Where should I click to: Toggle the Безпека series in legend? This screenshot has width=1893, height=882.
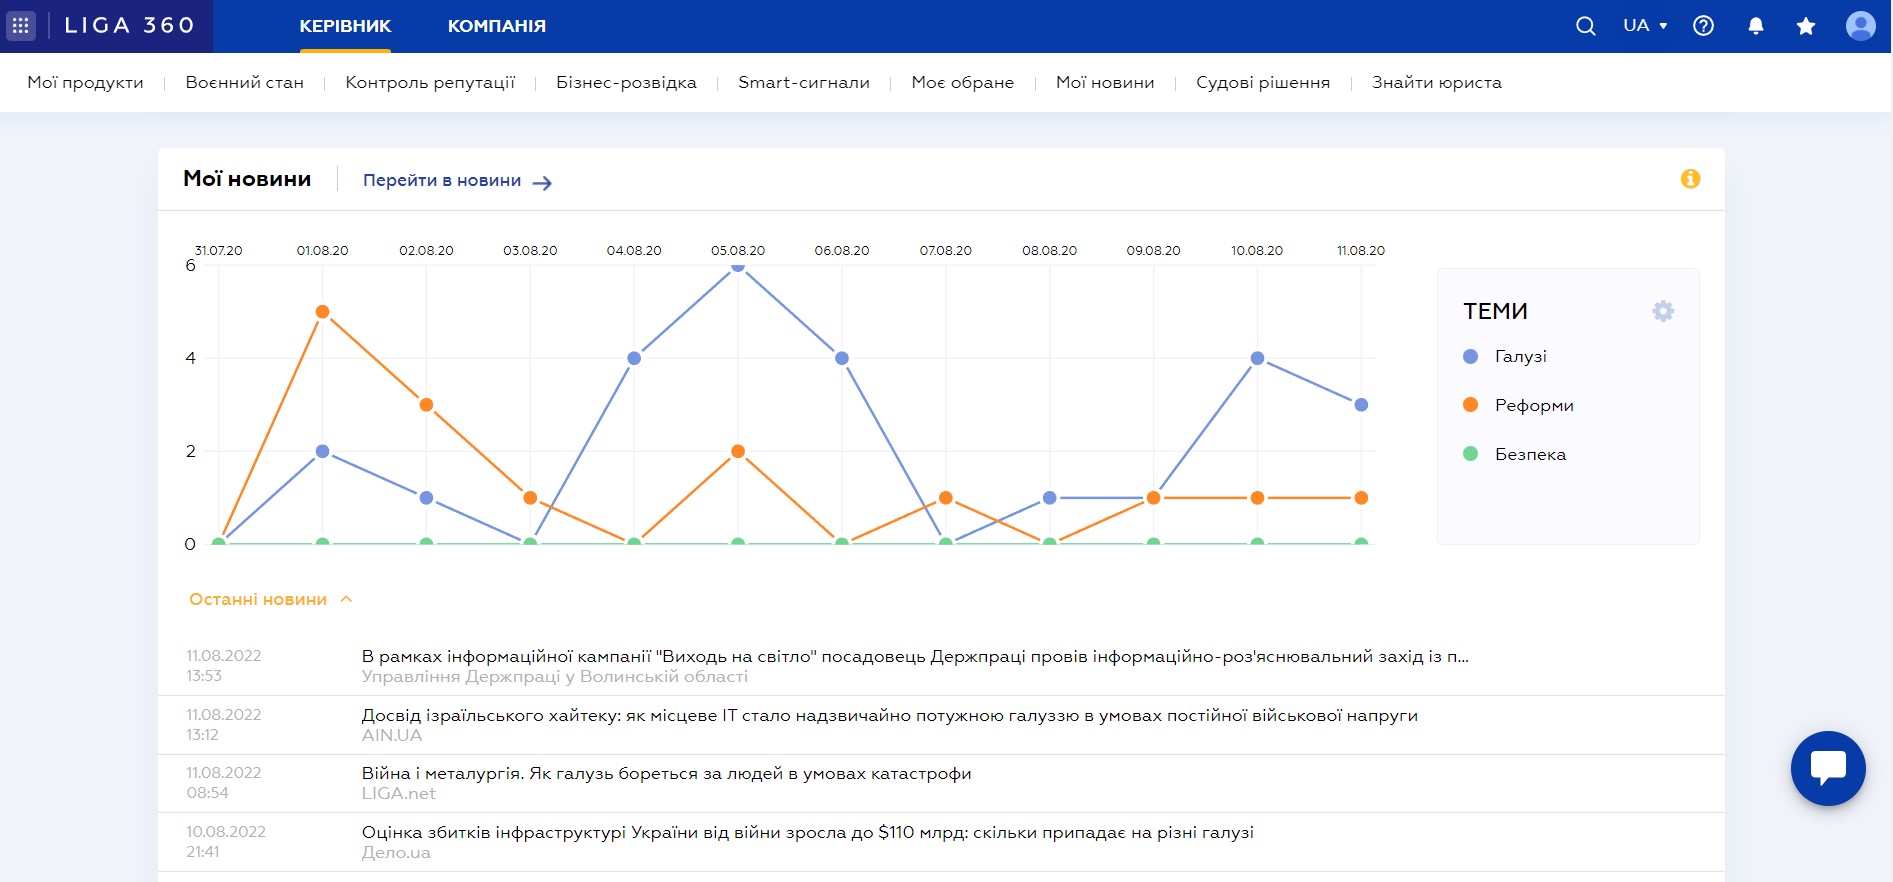coord(1515,454)
